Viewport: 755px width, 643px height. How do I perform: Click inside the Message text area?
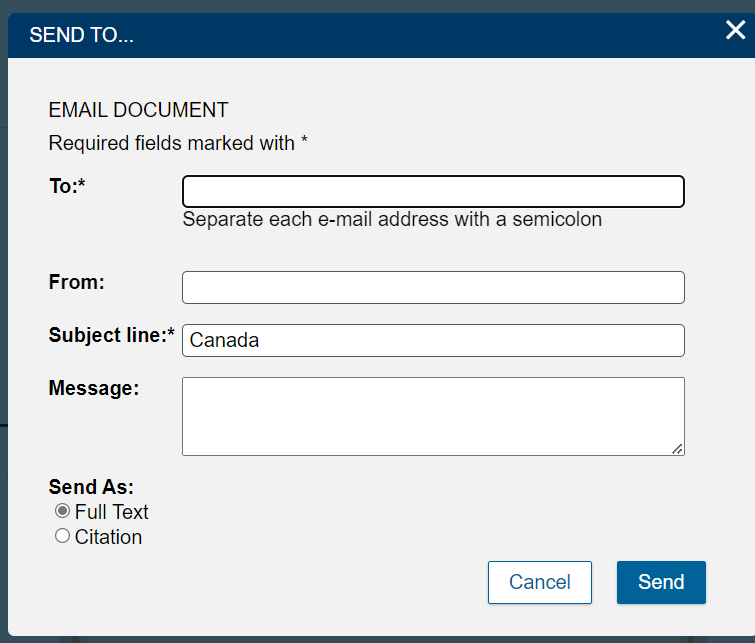(x=433, y=416)
